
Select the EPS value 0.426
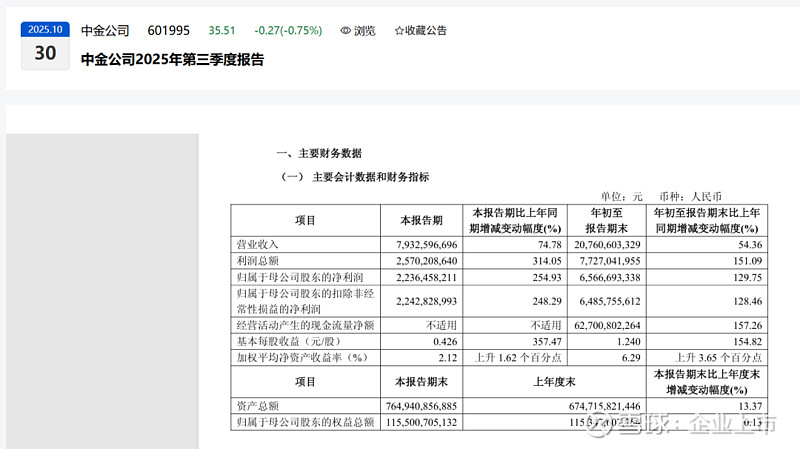click(445, 342)
